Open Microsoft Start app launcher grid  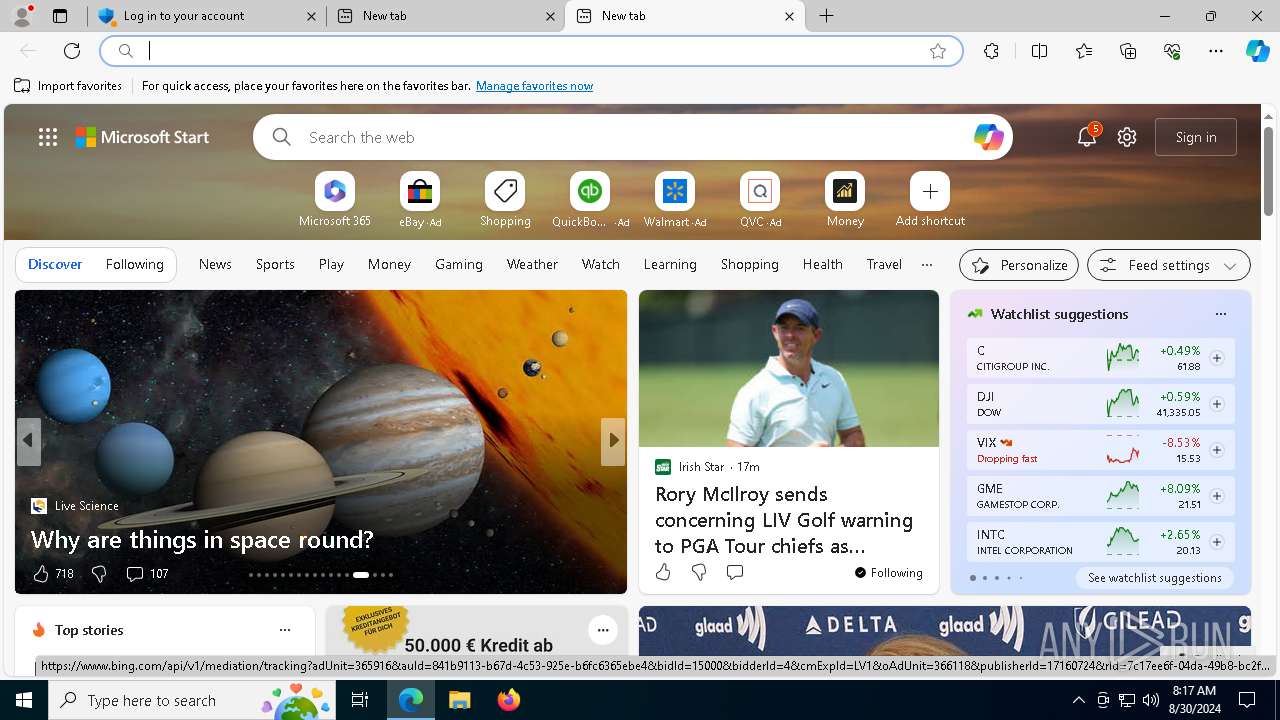click(48, 137)
